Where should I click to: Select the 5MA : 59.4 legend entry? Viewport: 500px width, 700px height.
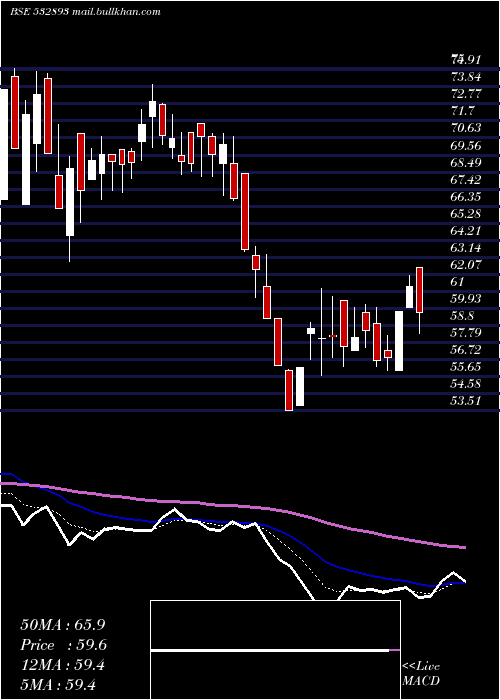(x=58, y=684)
